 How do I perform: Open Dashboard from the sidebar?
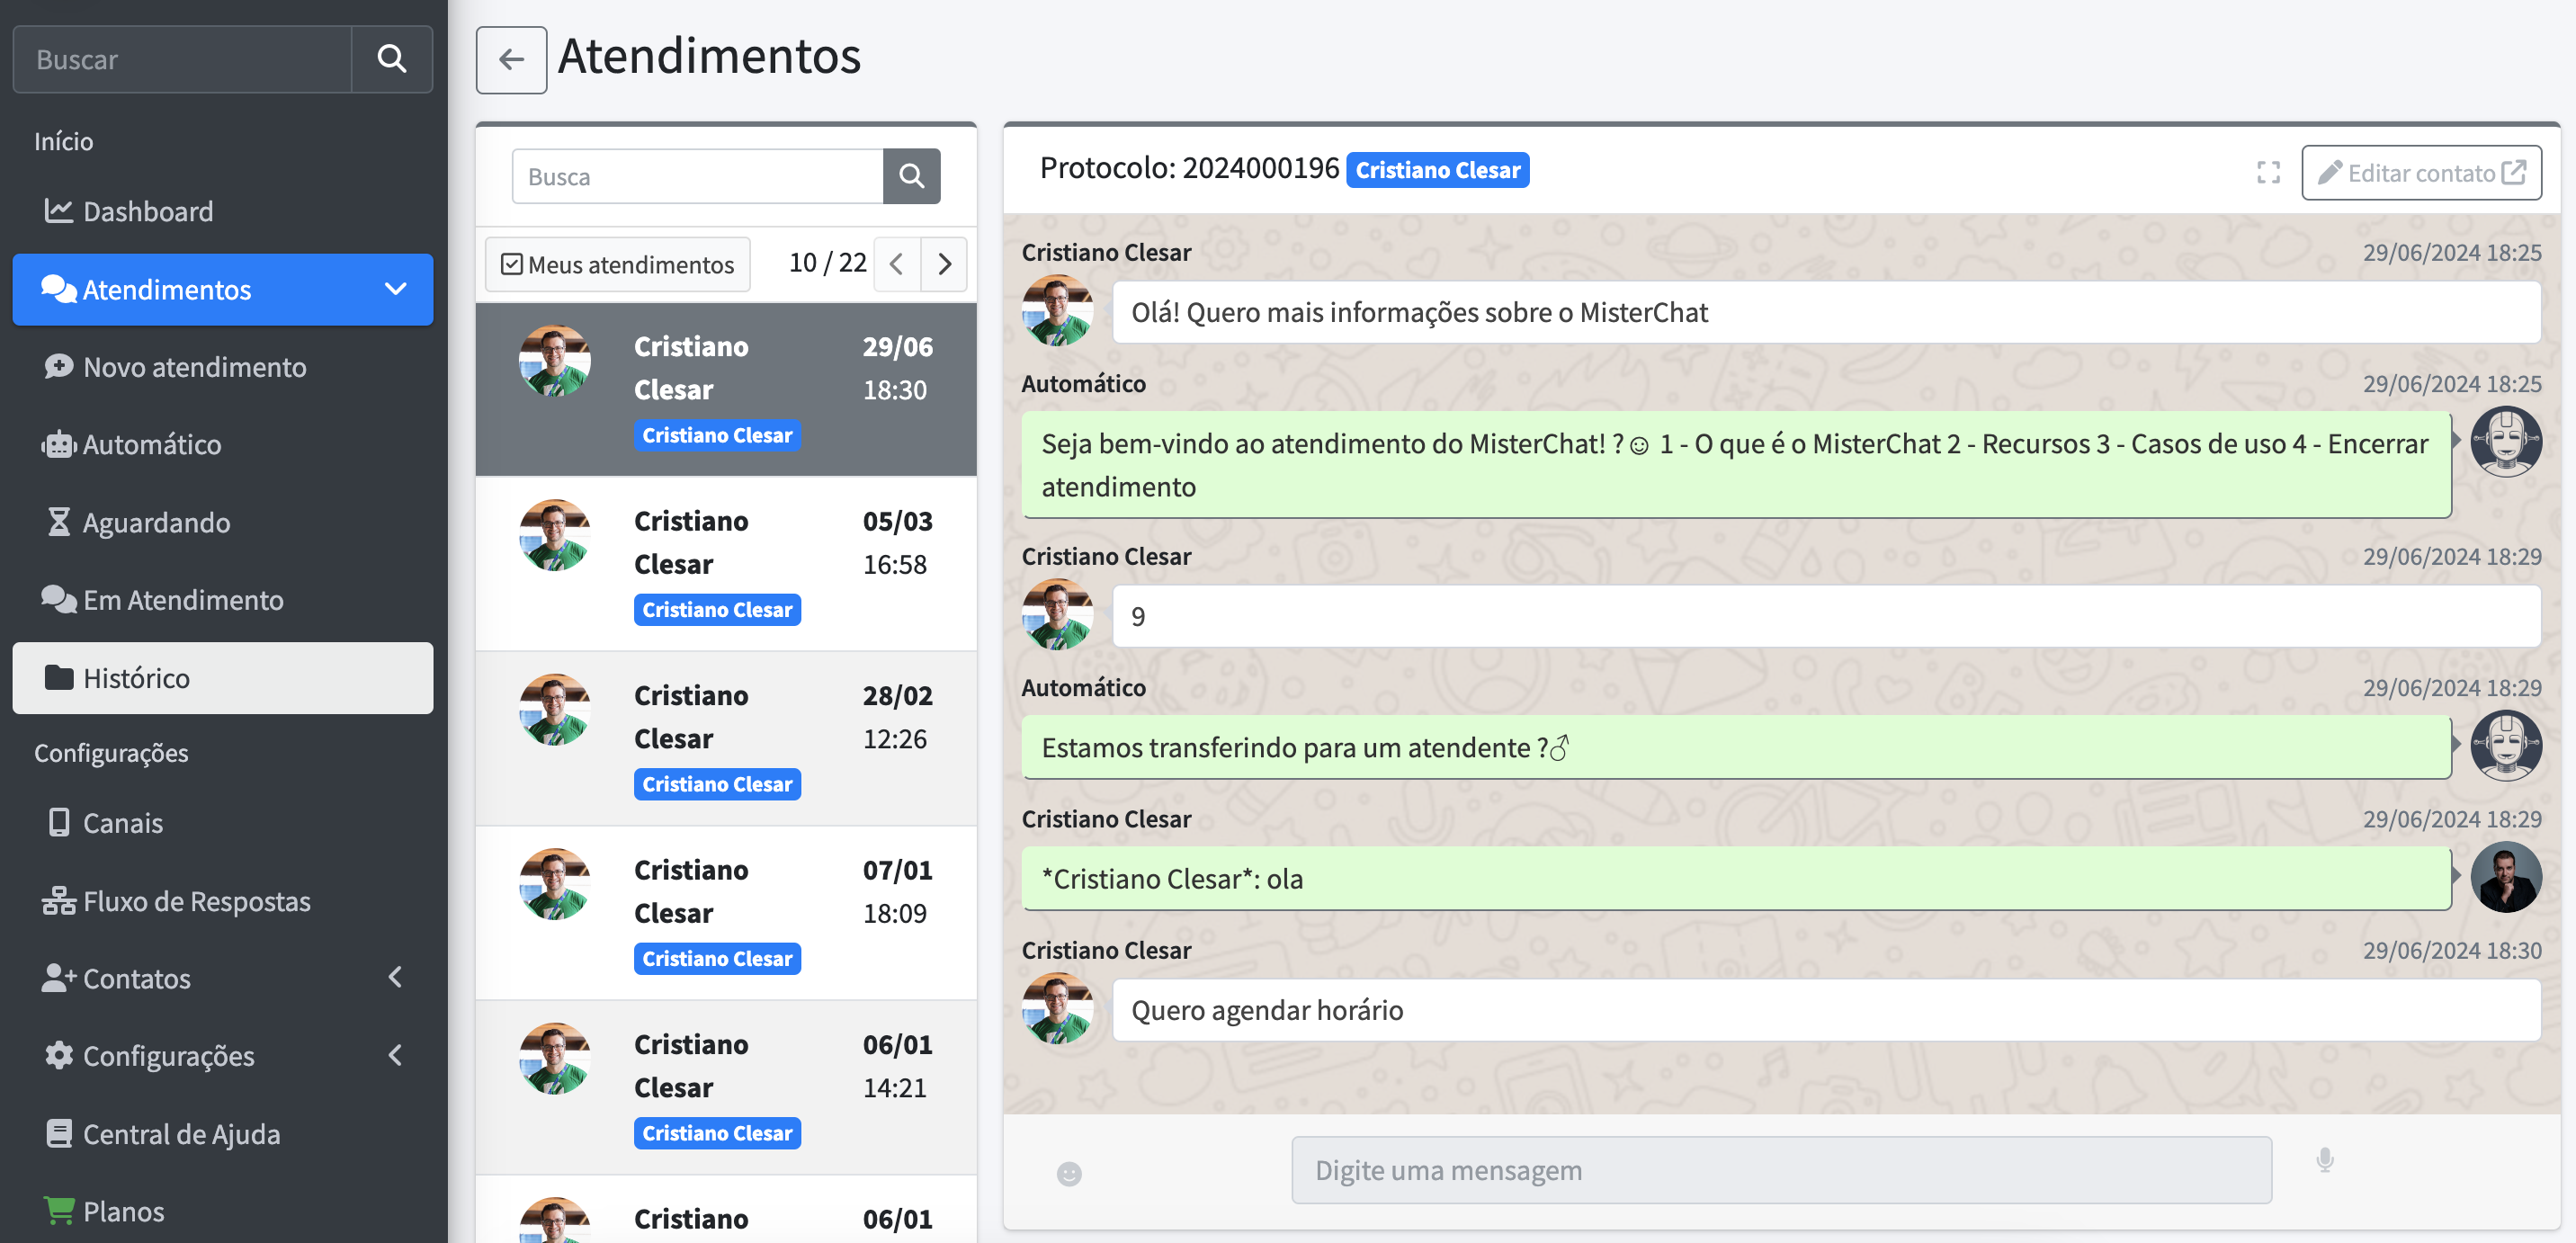click(x=147, y=211)
